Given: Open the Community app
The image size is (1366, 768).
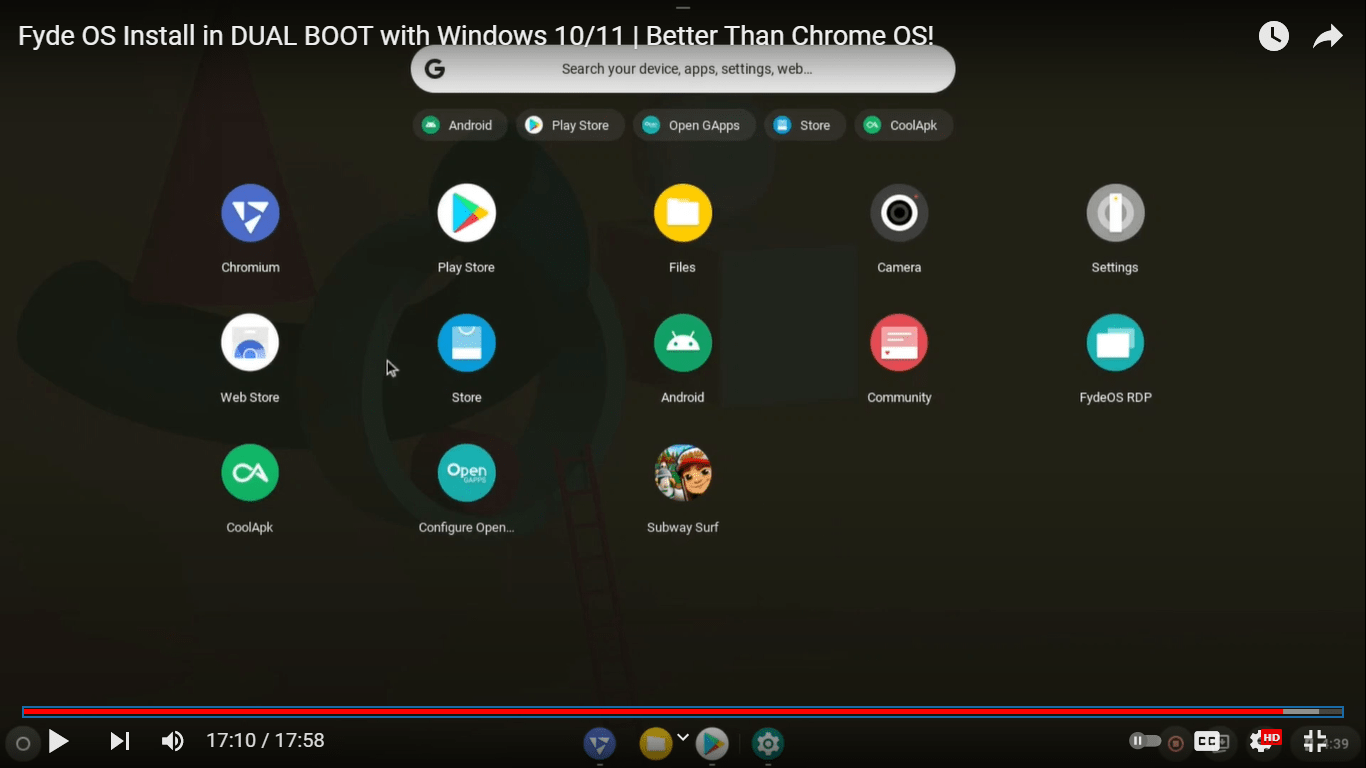Looking at the screenshot, I should point(899,343).
